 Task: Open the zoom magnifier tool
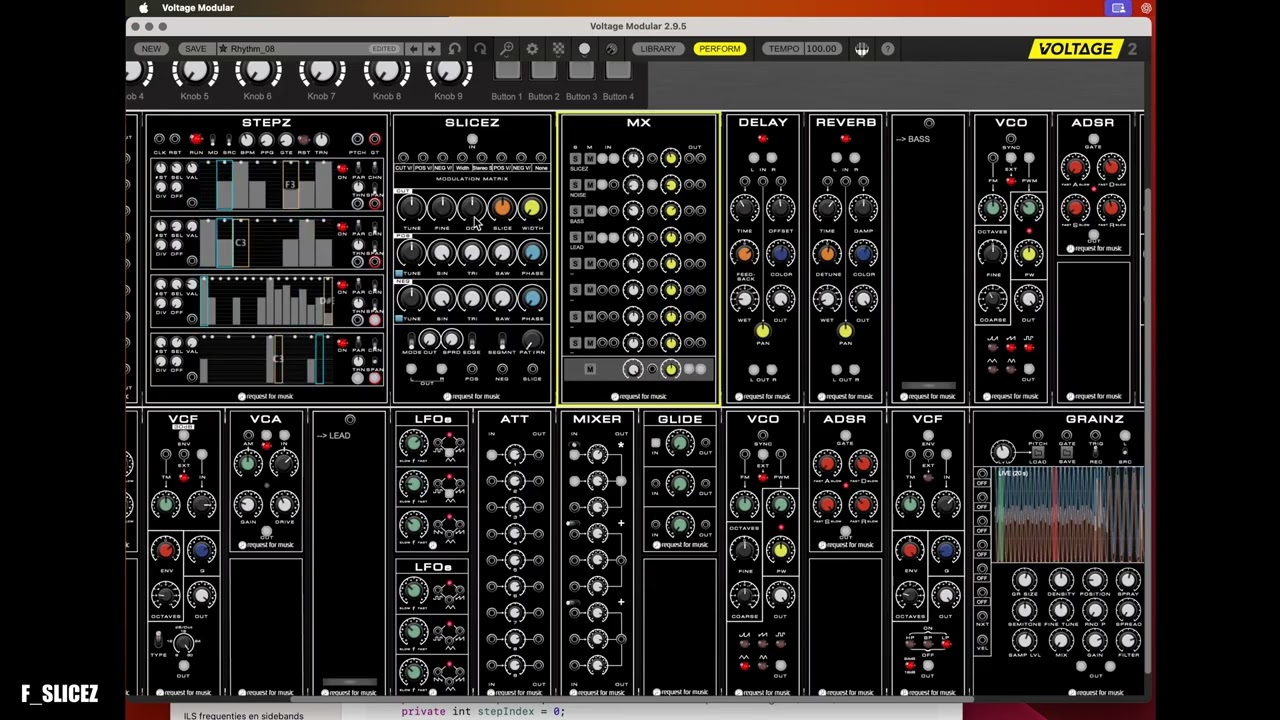coord(507,48)
